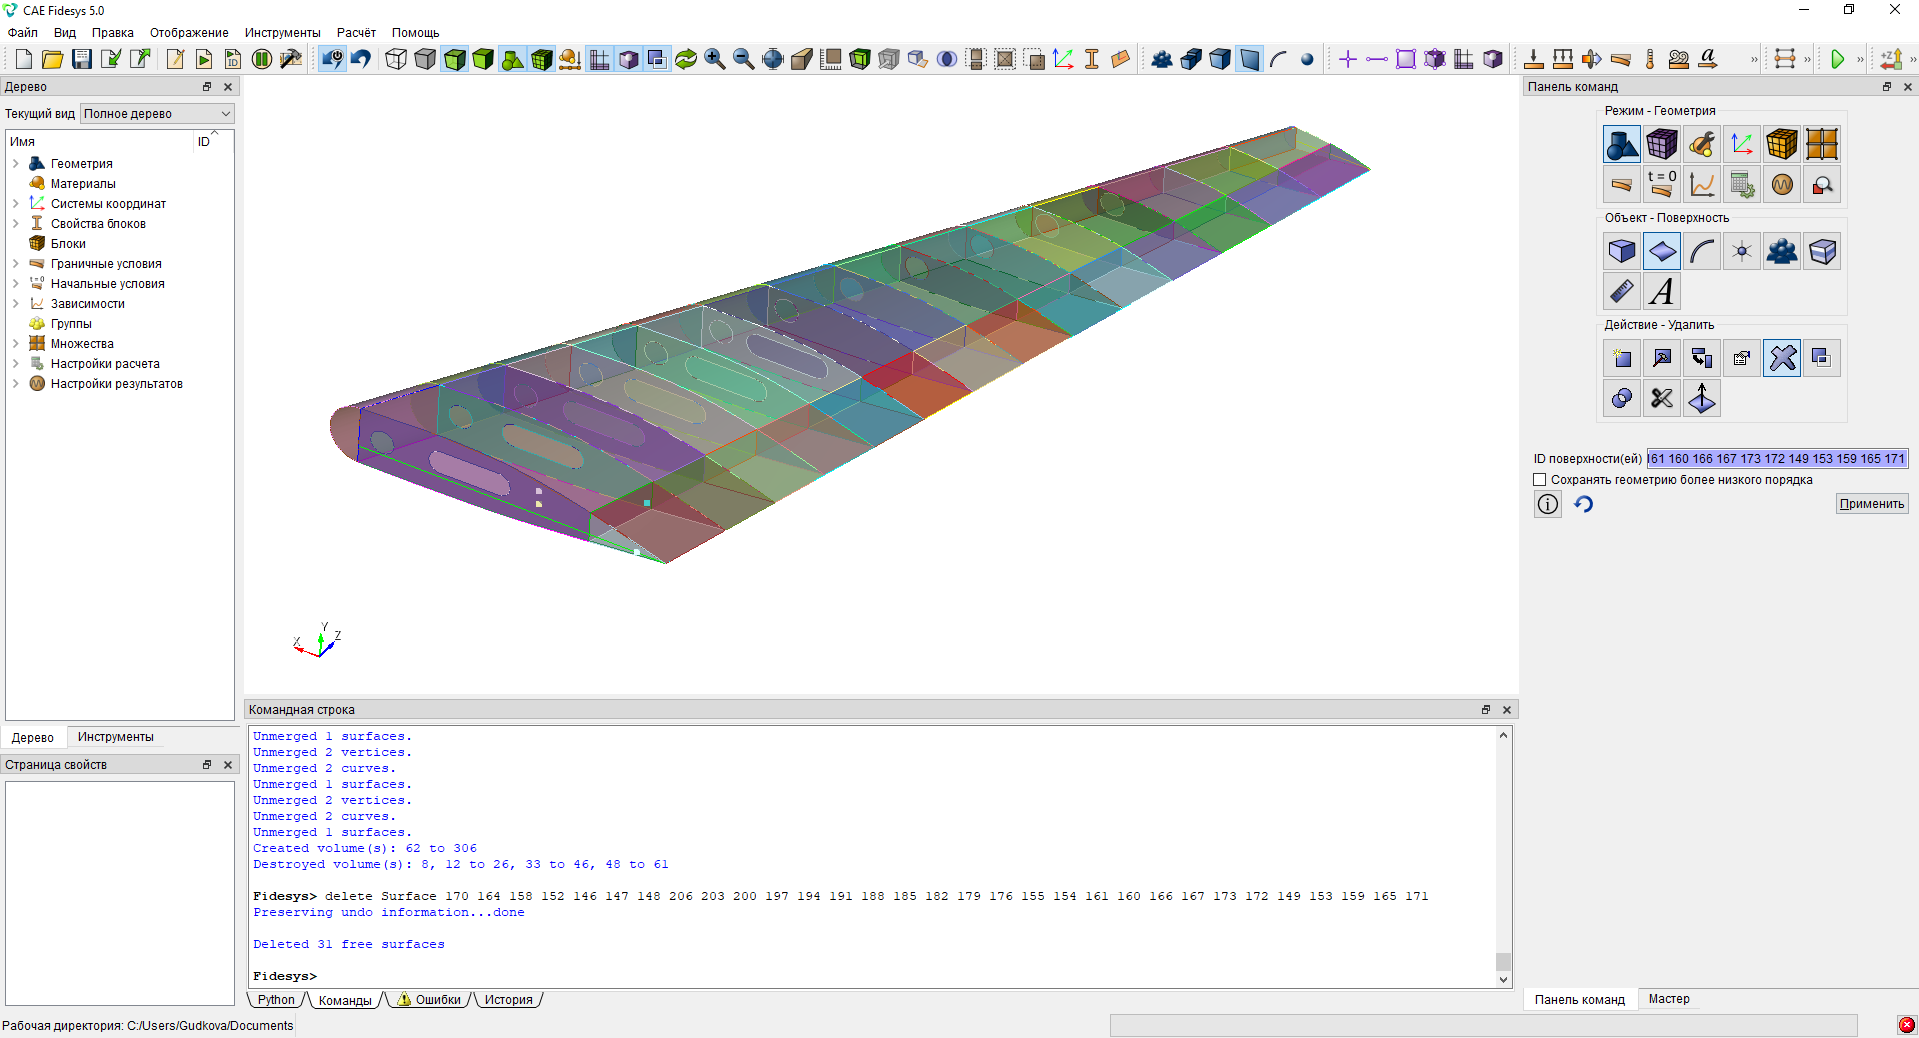Click the info button in command panel
This screenshot has height=1038, width=1919.
1548,504
